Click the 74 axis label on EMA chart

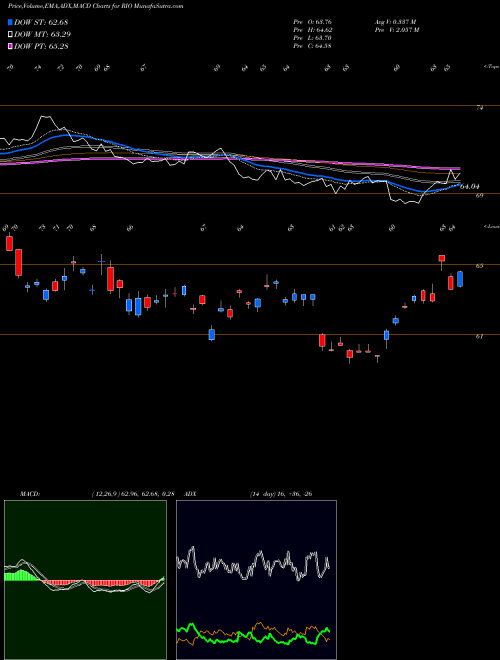480,108
